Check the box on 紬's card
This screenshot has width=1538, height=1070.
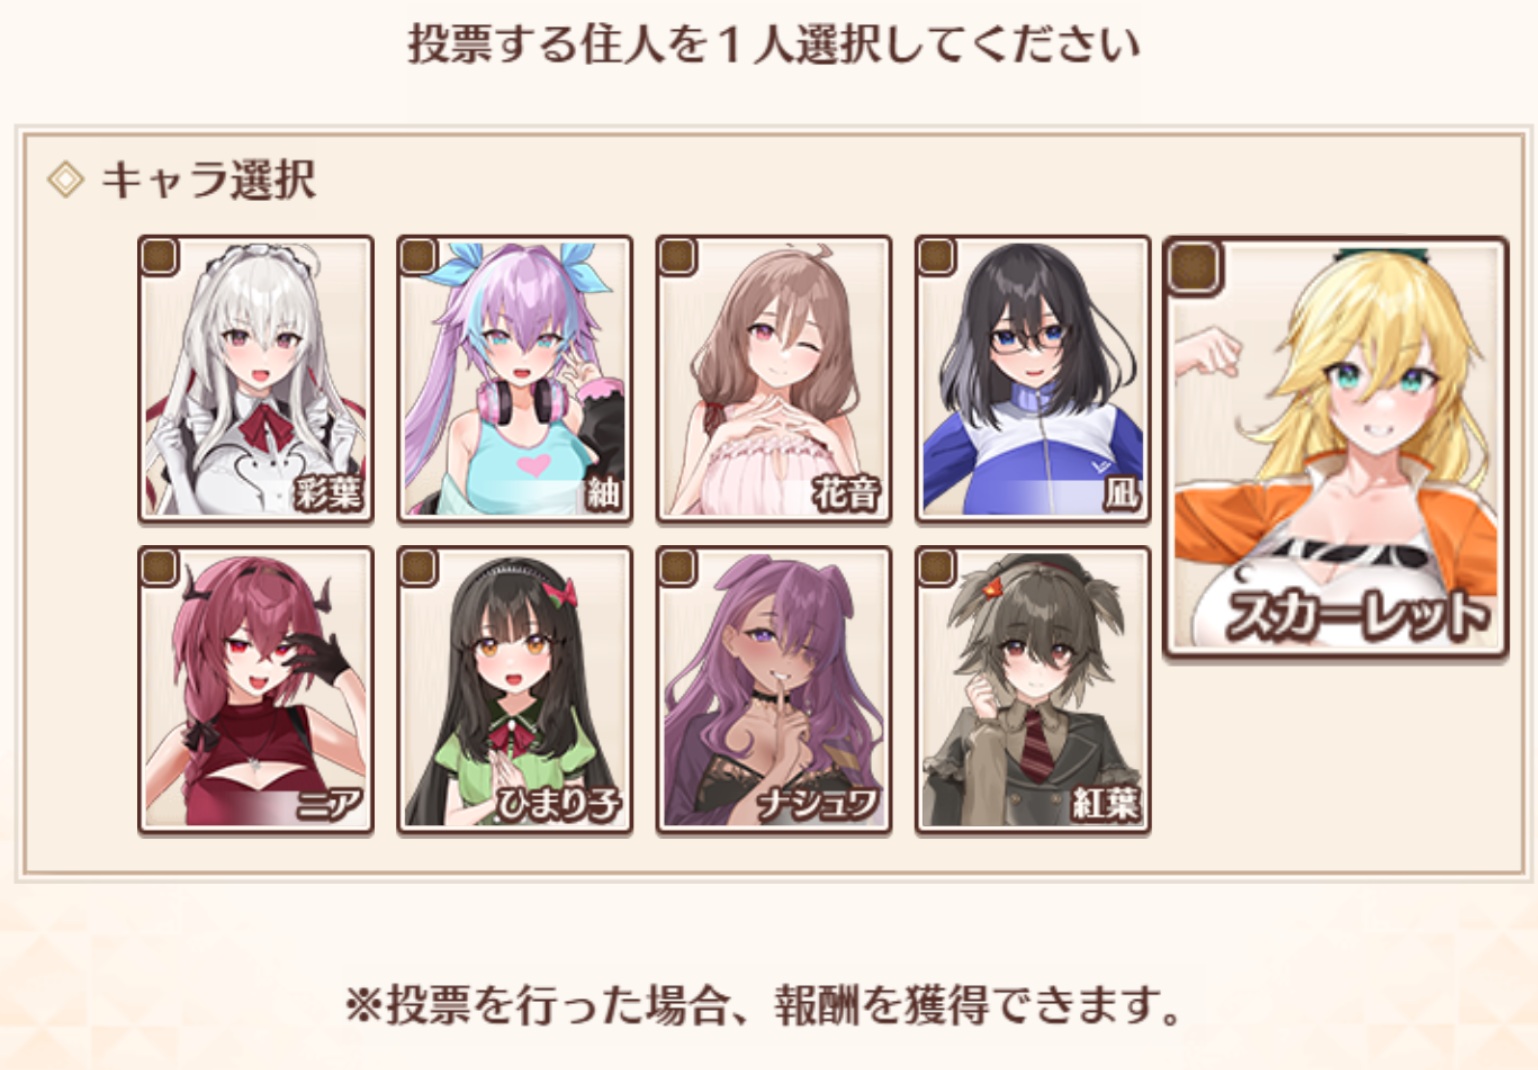tap(418, 256)
